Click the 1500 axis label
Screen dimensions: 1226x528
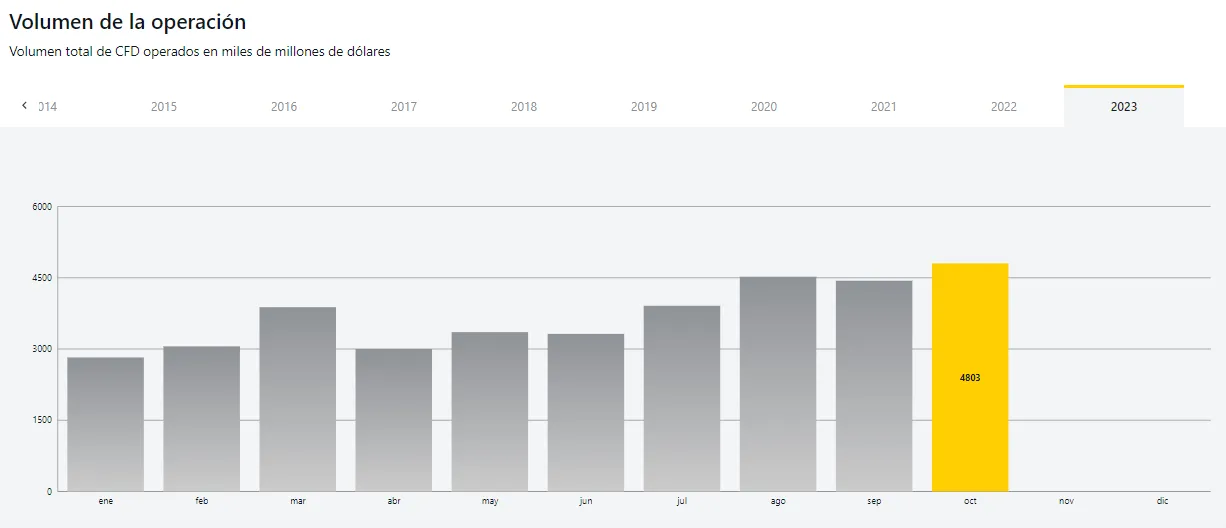(x=41, y=420)
